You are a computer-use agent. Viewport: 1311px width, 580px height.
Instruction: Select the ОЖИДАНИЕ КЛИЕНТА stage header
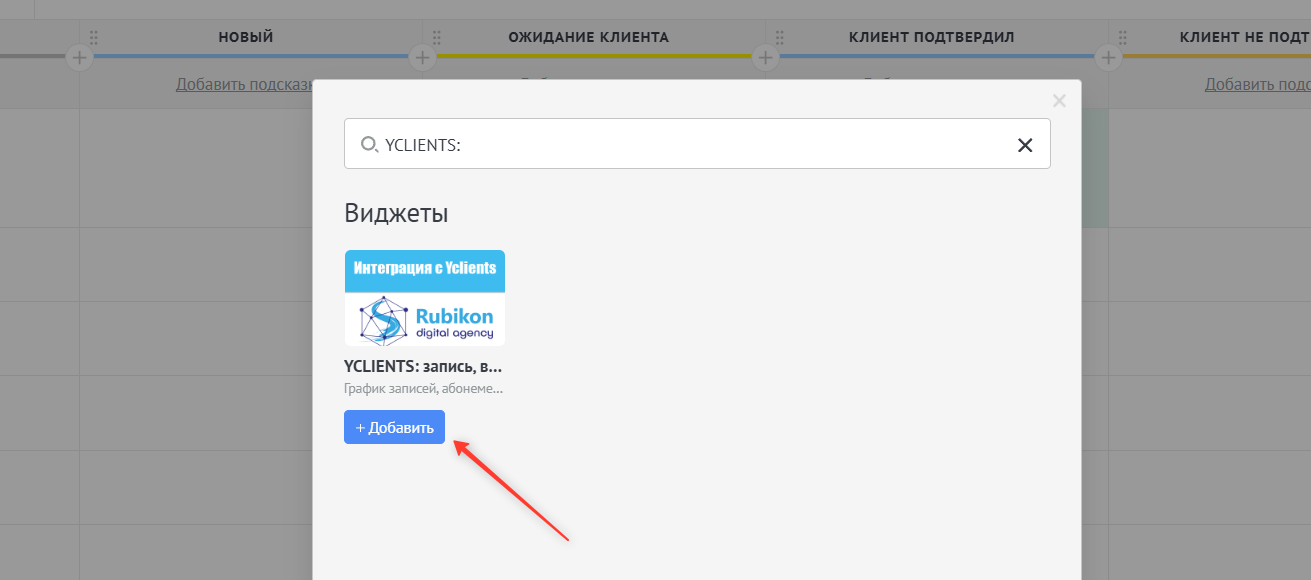588,37
